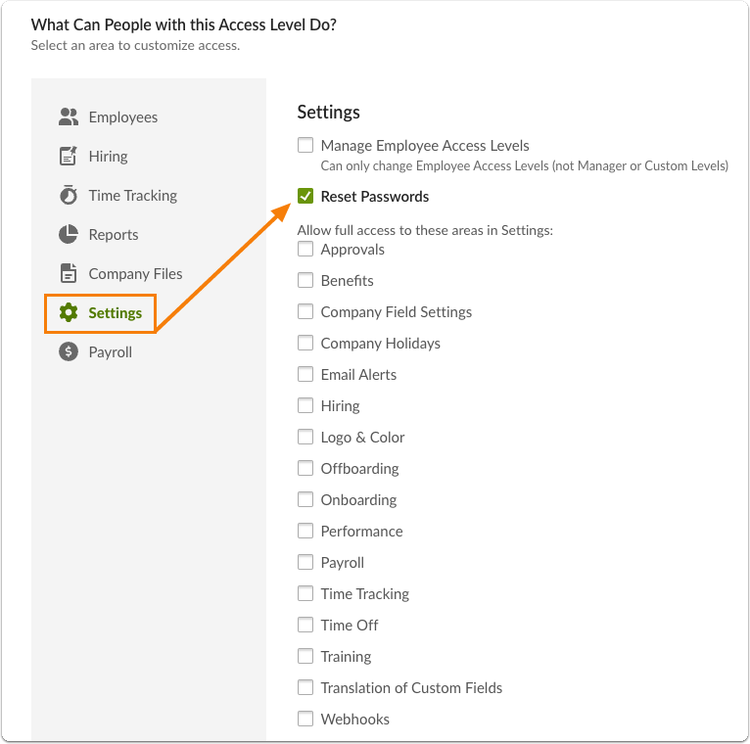The height and width of the screenshot is (744, 750).
Task: Uncheck the Reset Passwords checkbox
Action: click(305, 196)
